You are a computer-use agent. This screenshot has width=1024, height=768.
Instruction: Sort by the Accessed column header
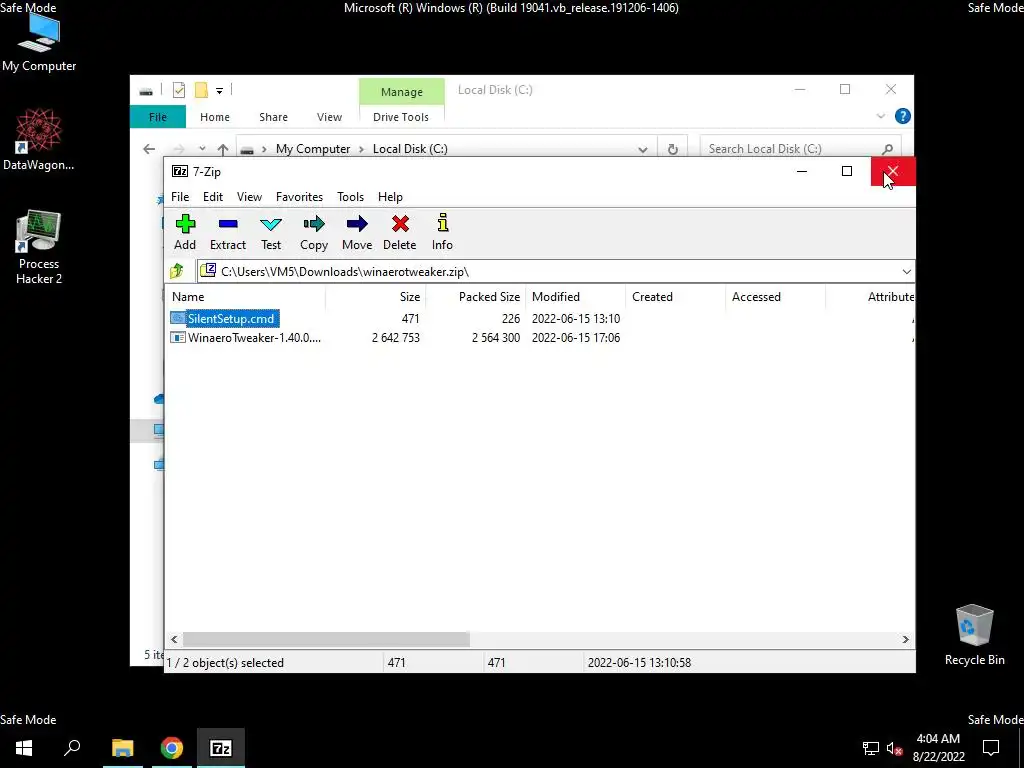point(775,296)
